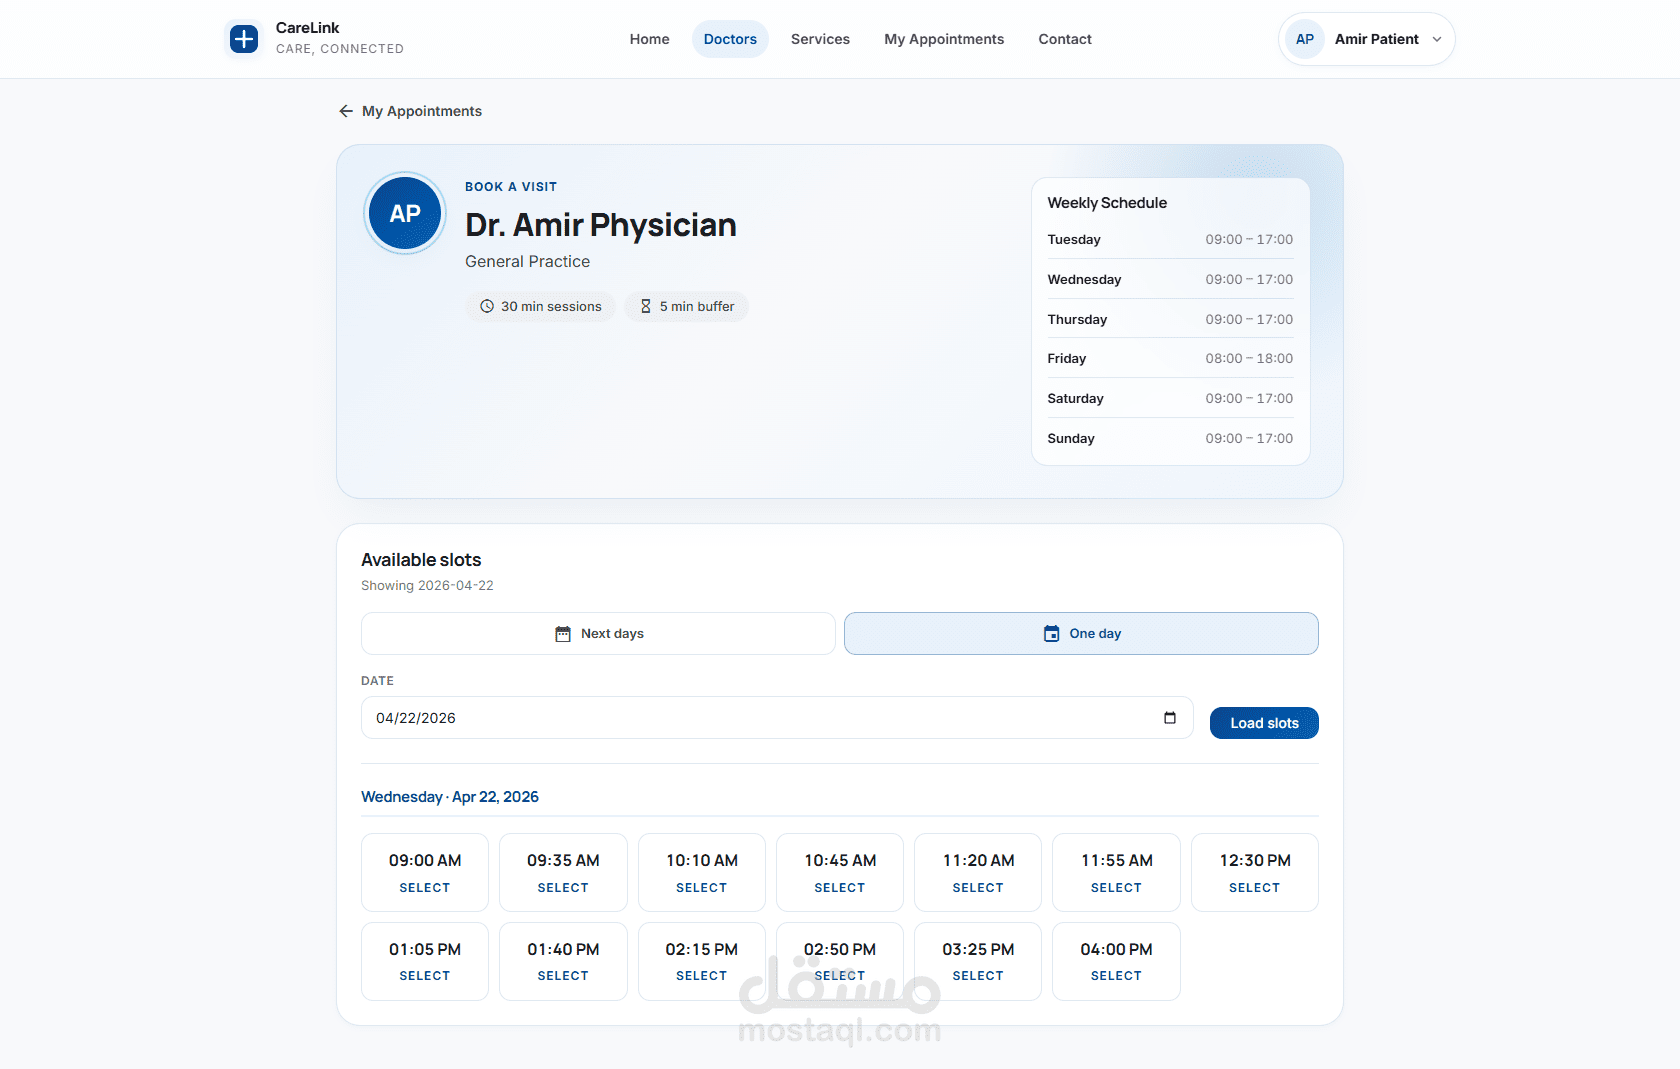The width and height of the screenshot is (1680, 1069).
Task: Open the Services nav item
Action: [820, 39]
